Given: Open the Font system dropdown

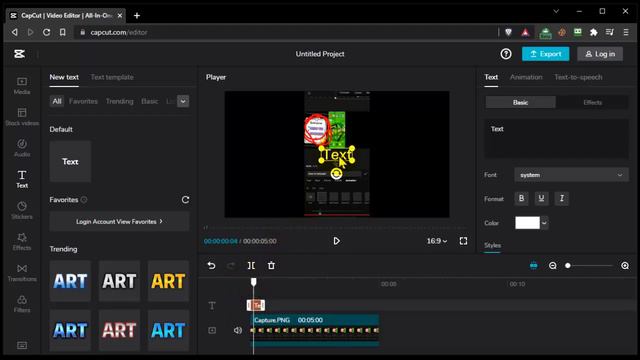Looking at the screenshot, I should tap(571, 175).
